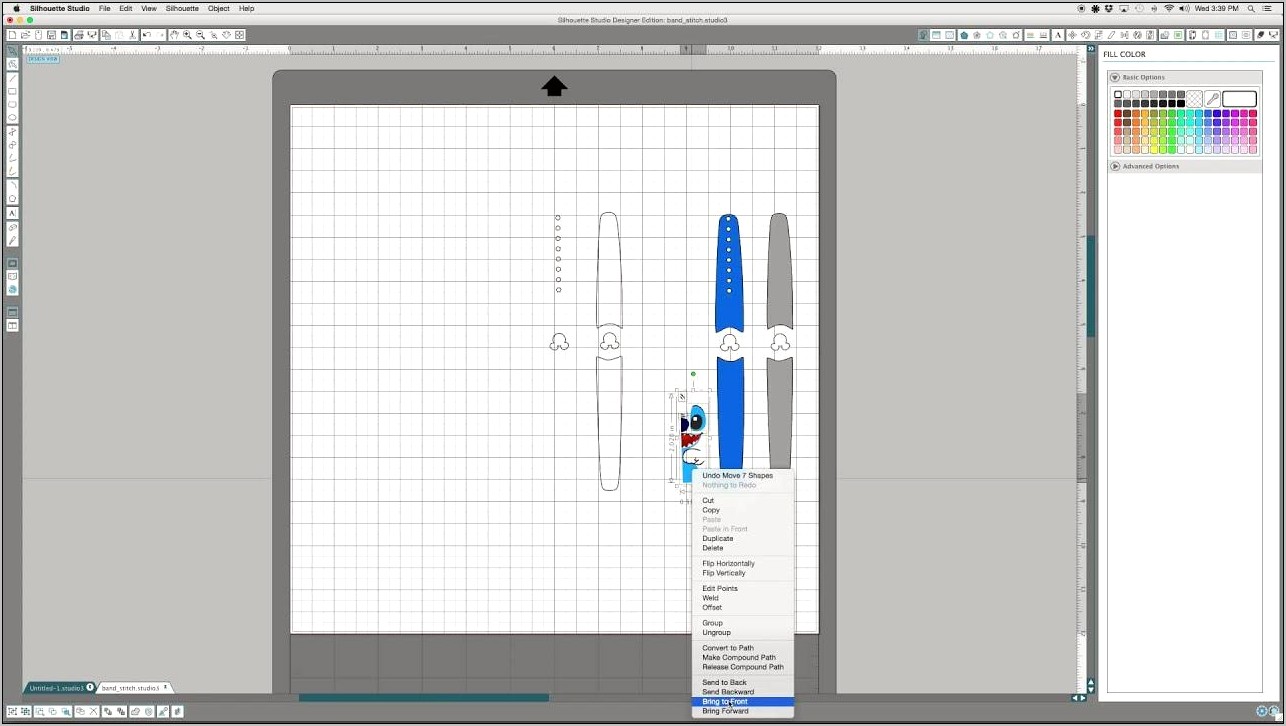Choose Ungroup in context menu
Screen dimensions: 1286x726
point(742,632)
